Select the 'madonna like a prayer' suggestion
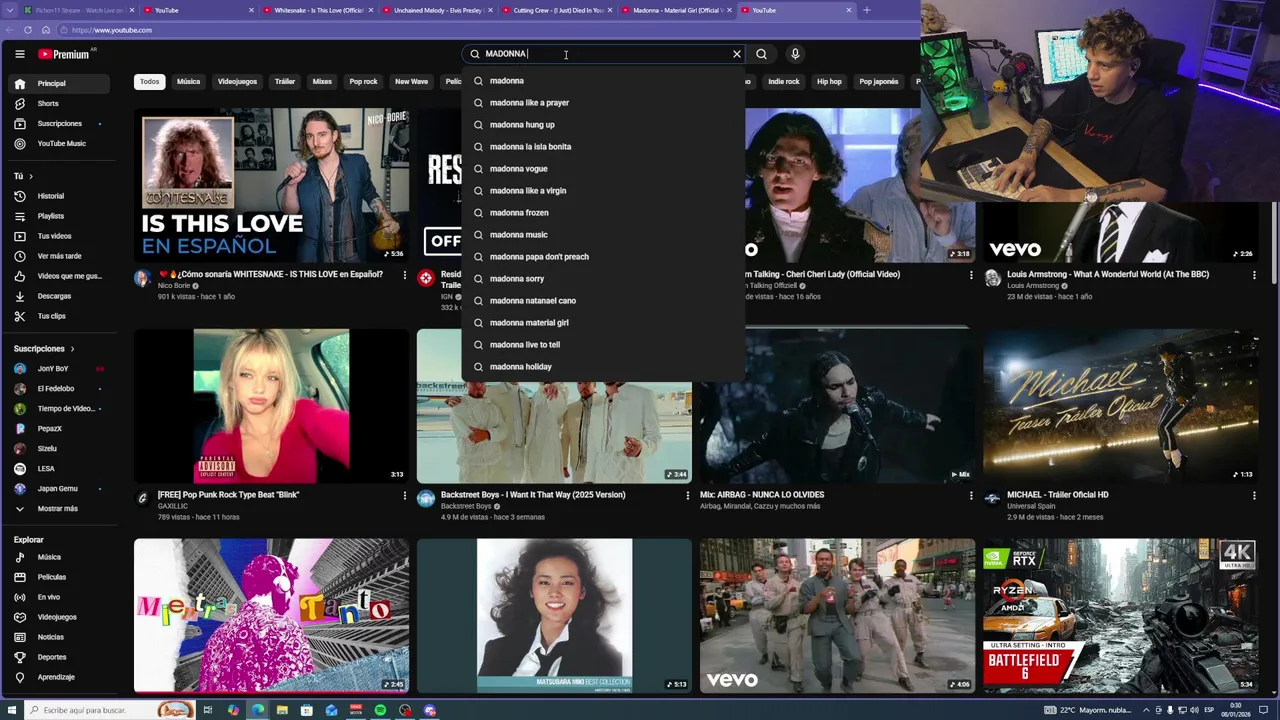Viewport: 1280px width, 720px height. tap(603, 103)
